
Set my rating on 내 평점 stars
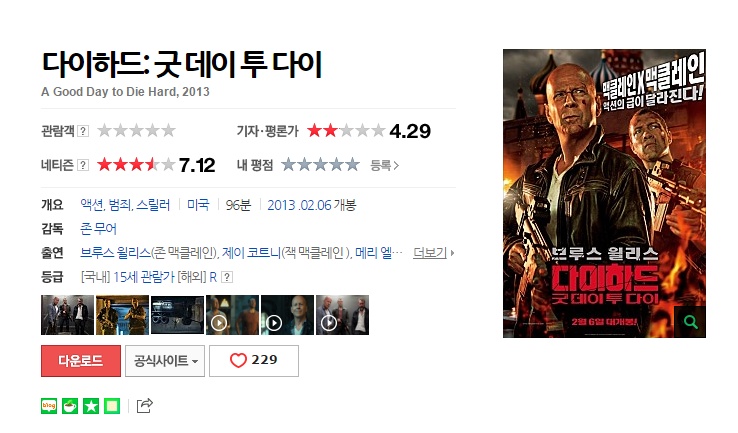[320, 165]
